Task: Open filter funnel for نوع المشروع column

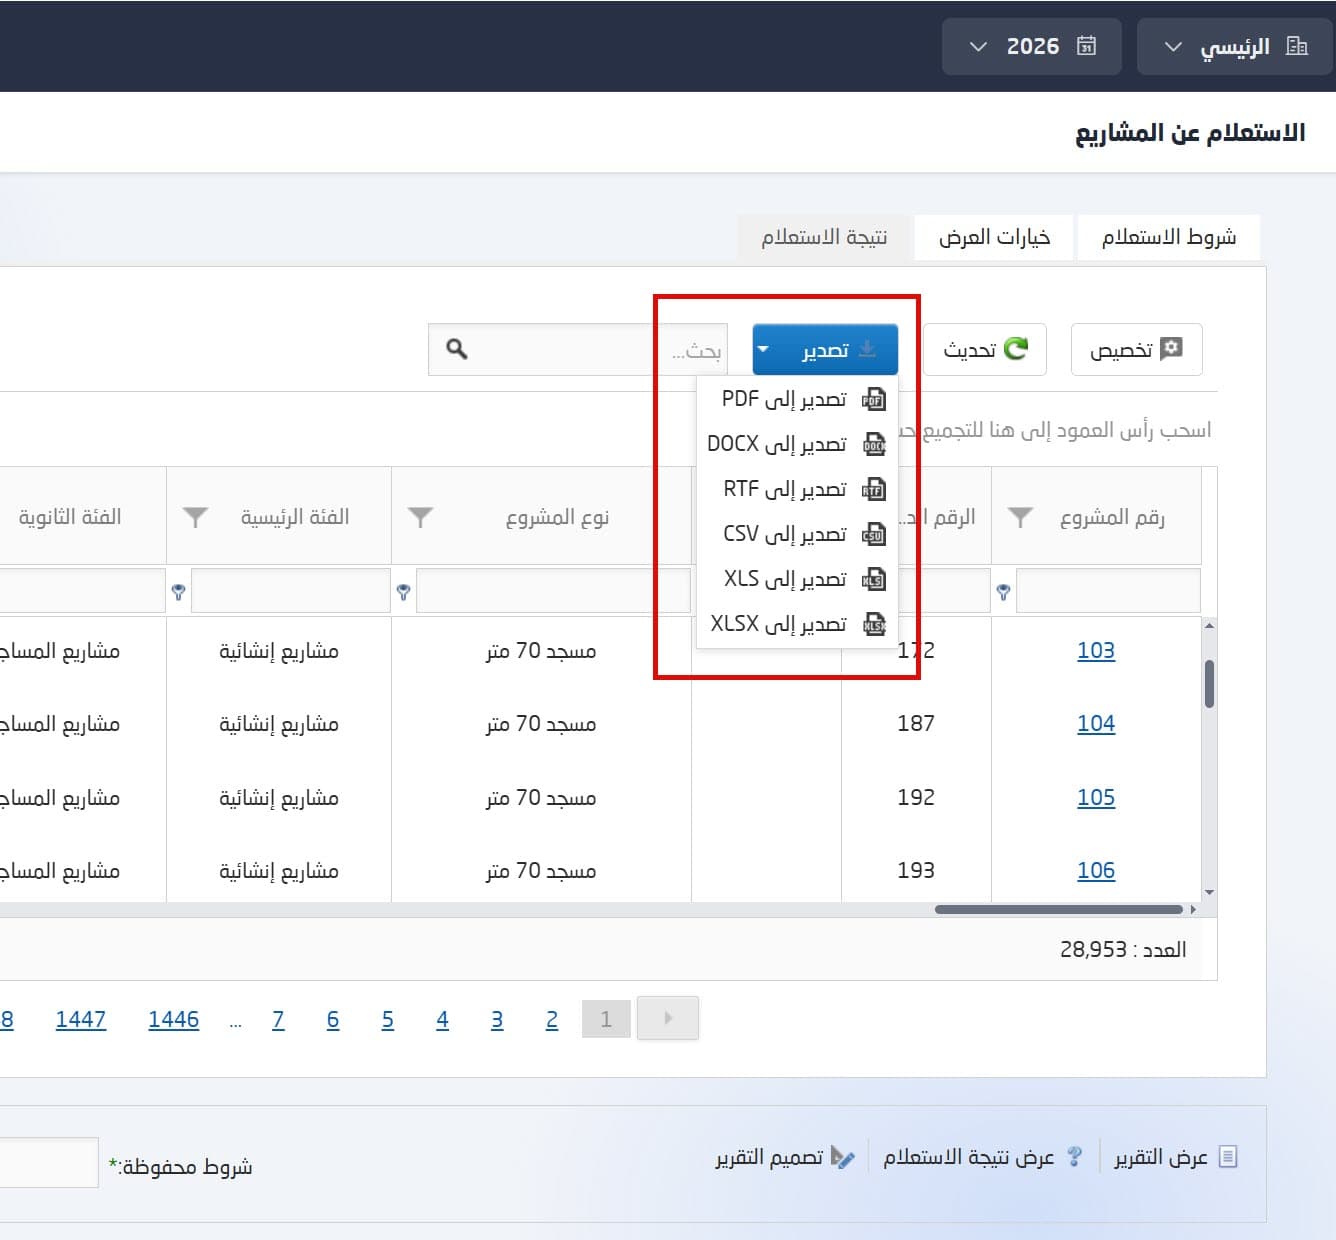Action: pyautogui.click(x=420, y=517)
